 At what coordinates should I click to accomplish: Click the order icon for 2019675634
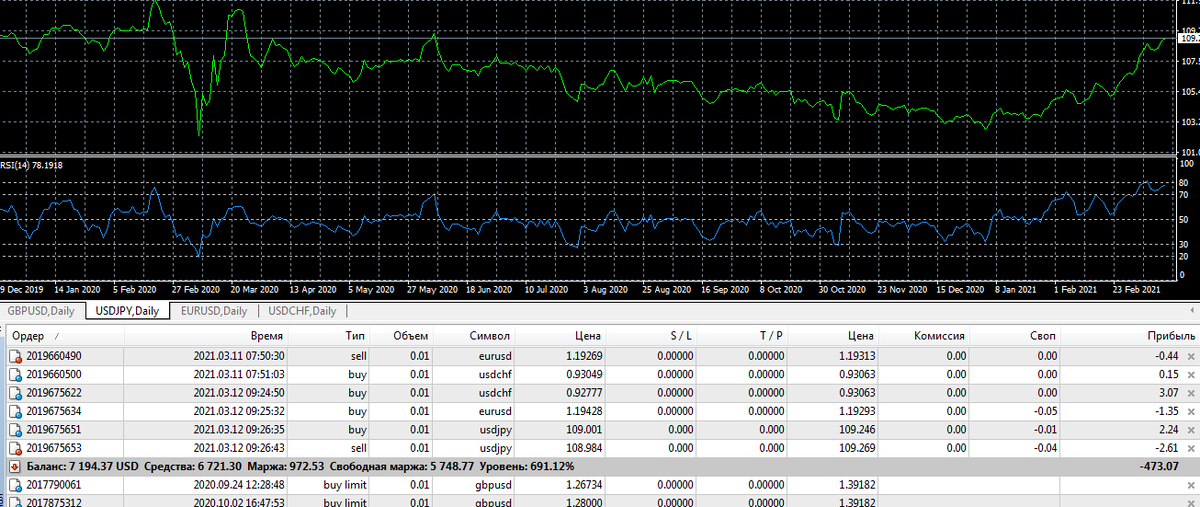(x=15, y=411)
